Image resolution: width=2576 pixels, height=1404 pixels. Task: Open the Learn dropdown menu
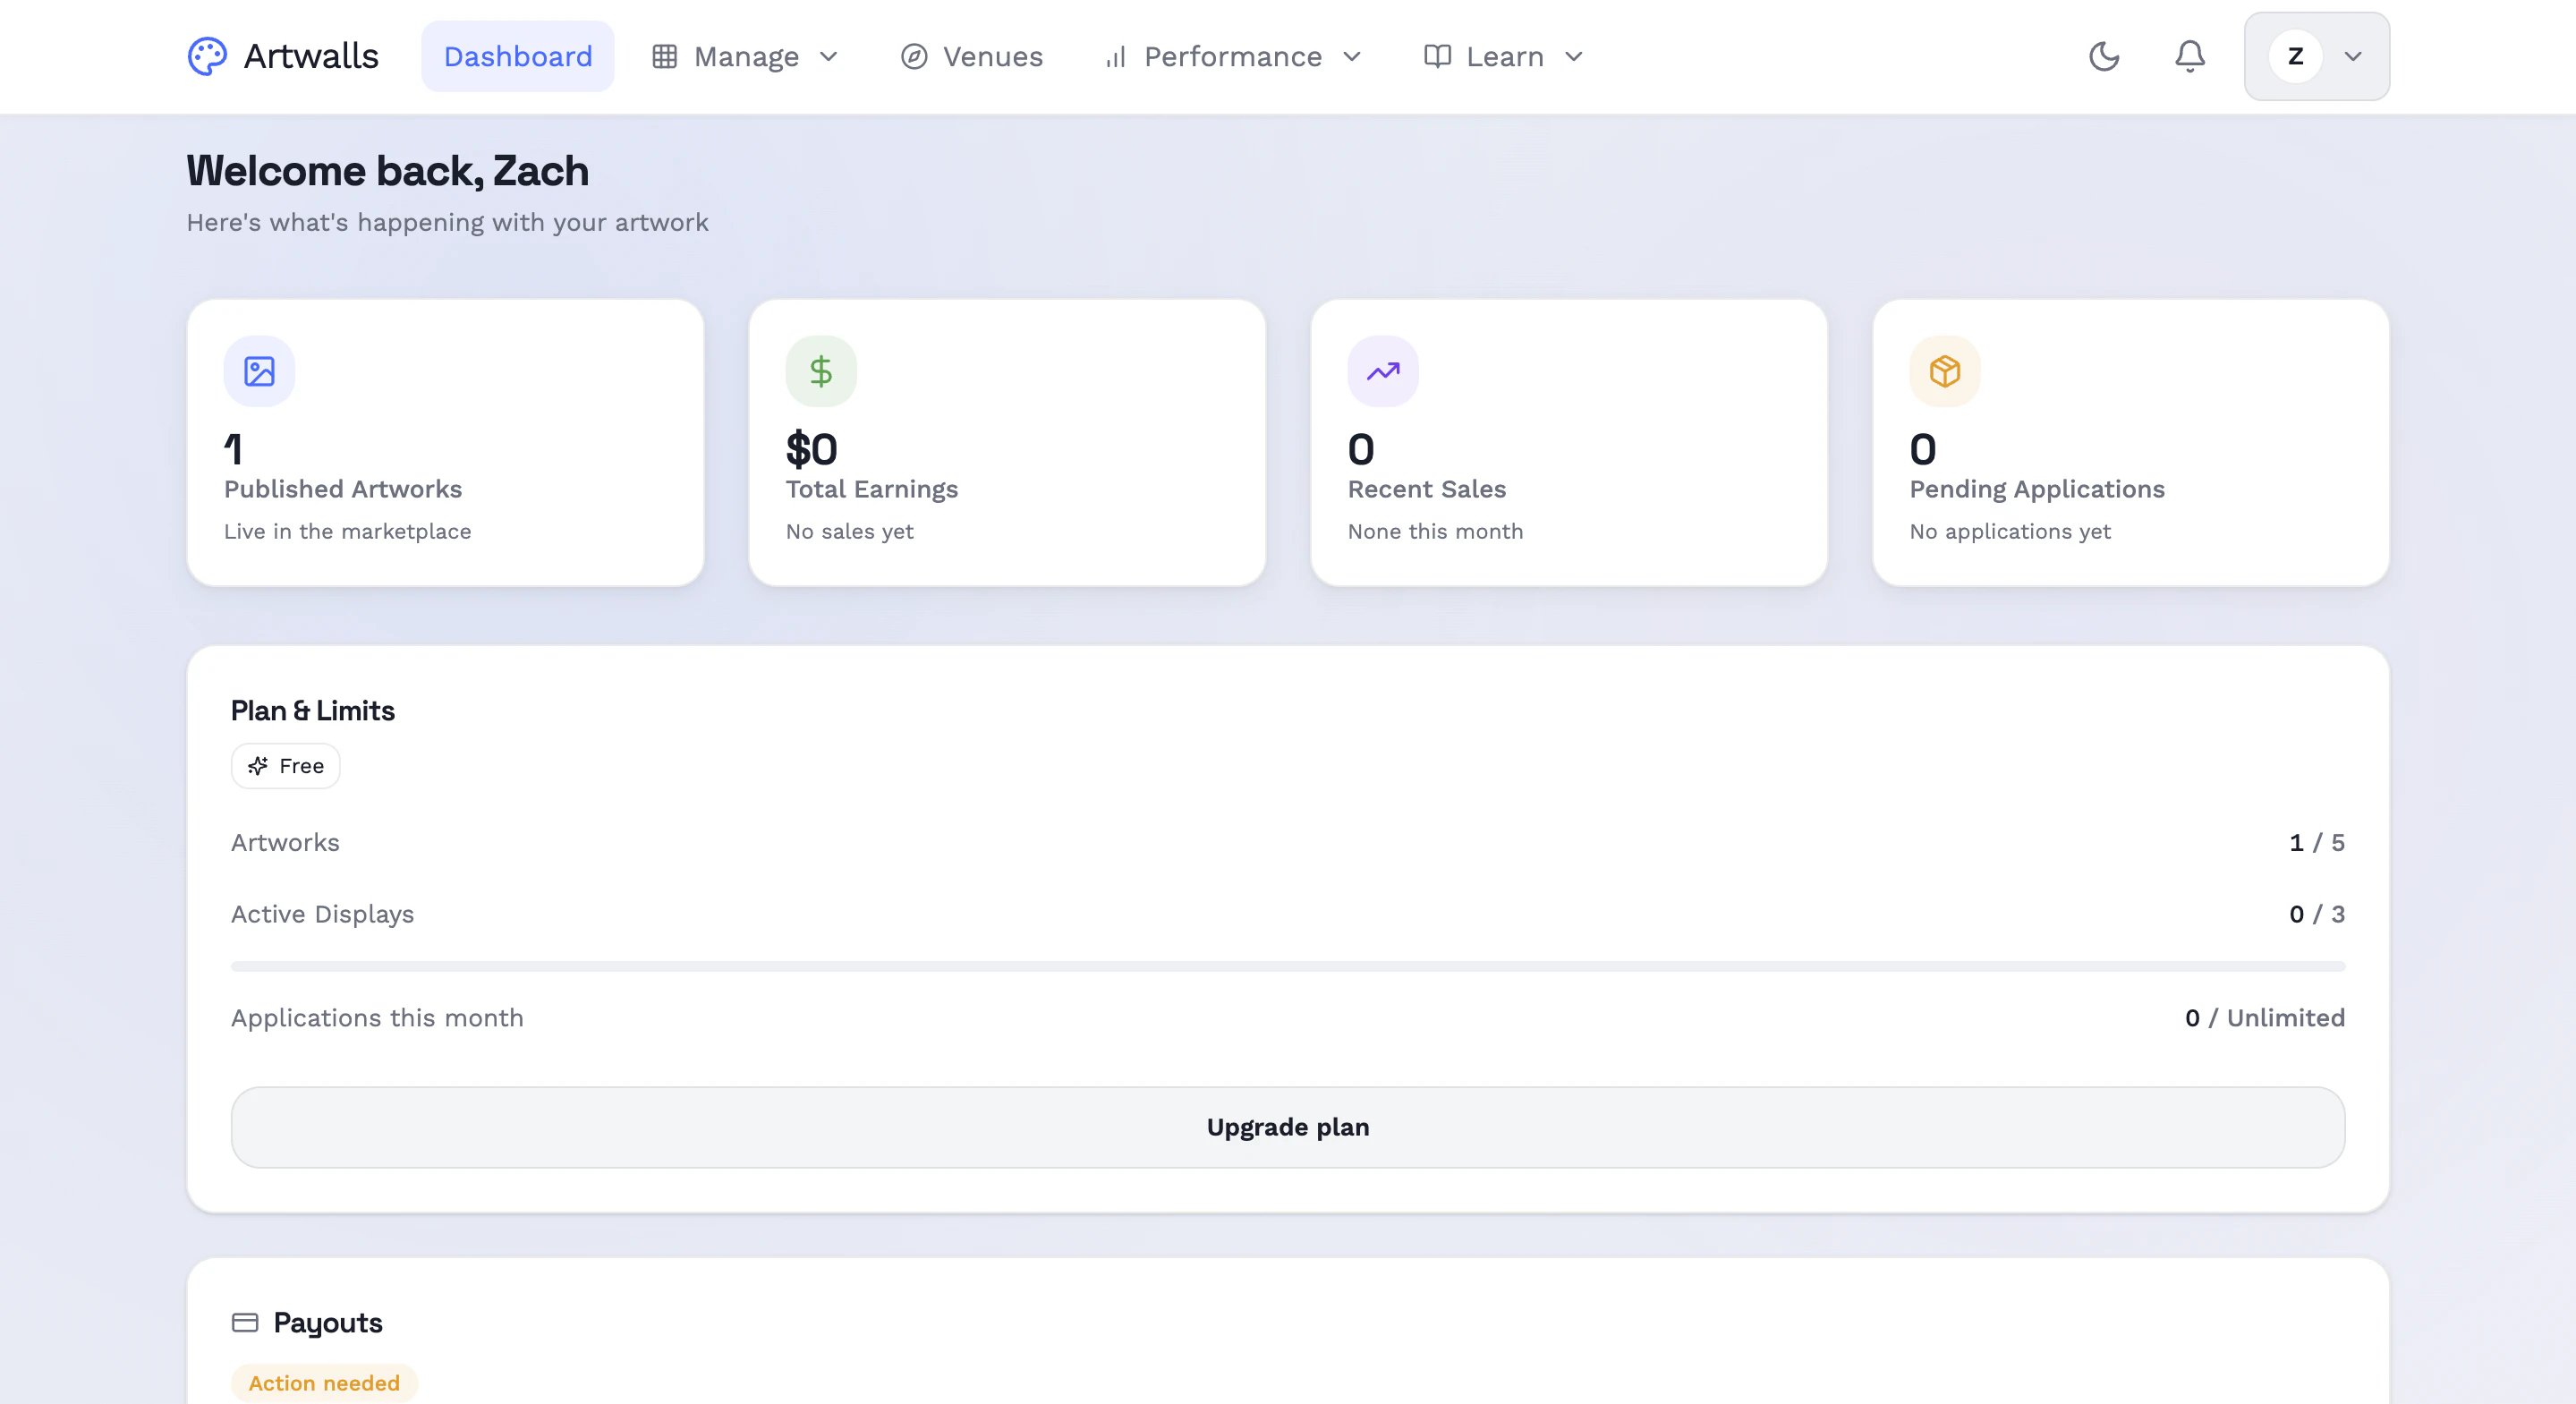[x=1504, y=56]
